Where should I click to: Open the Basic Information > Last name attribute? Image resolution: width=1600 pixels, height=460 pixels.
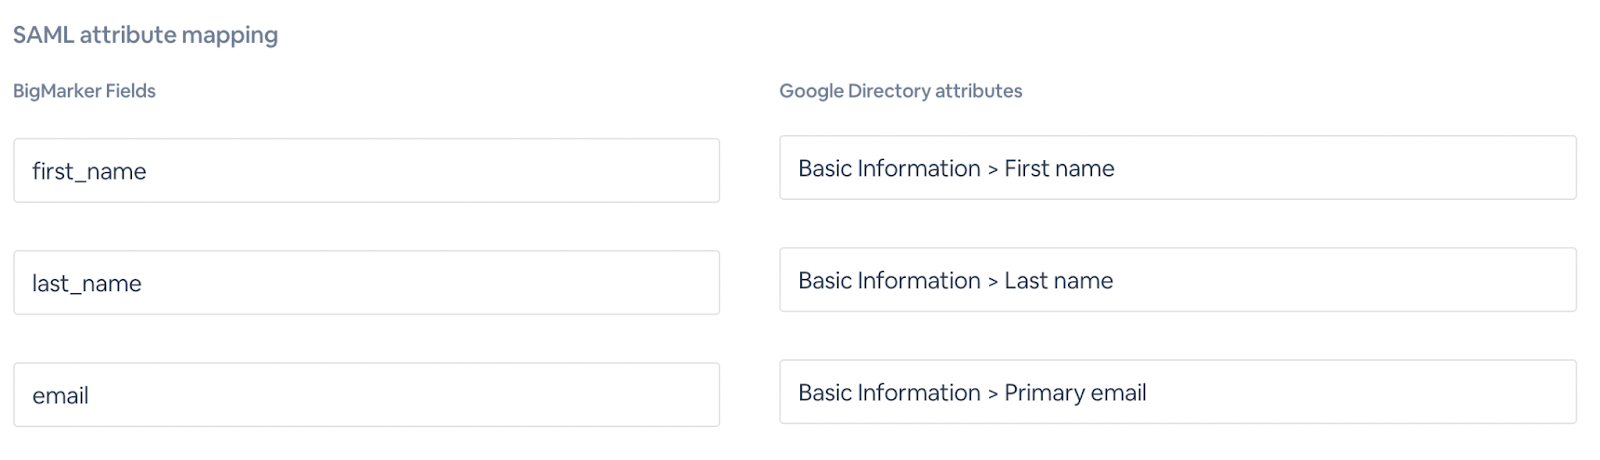tap(1177, 280)
